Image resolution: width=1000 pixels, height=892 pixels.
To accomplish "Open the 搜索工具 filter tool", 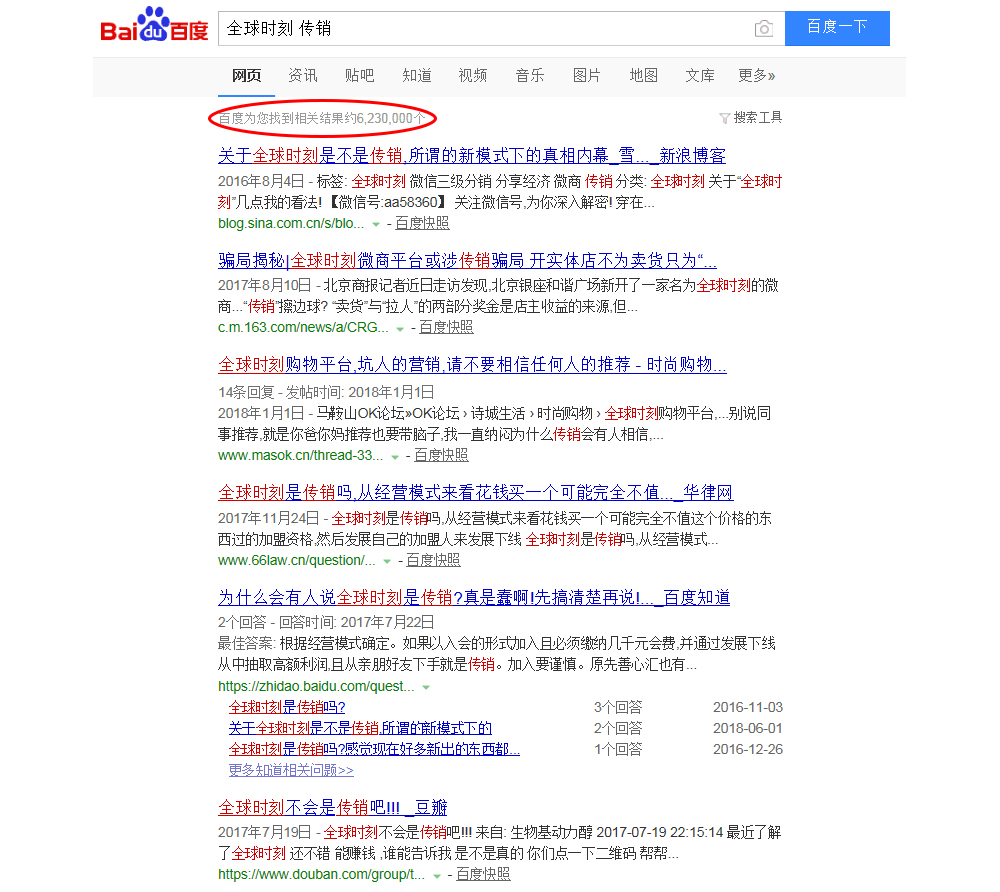I will [x=751, y=118].
